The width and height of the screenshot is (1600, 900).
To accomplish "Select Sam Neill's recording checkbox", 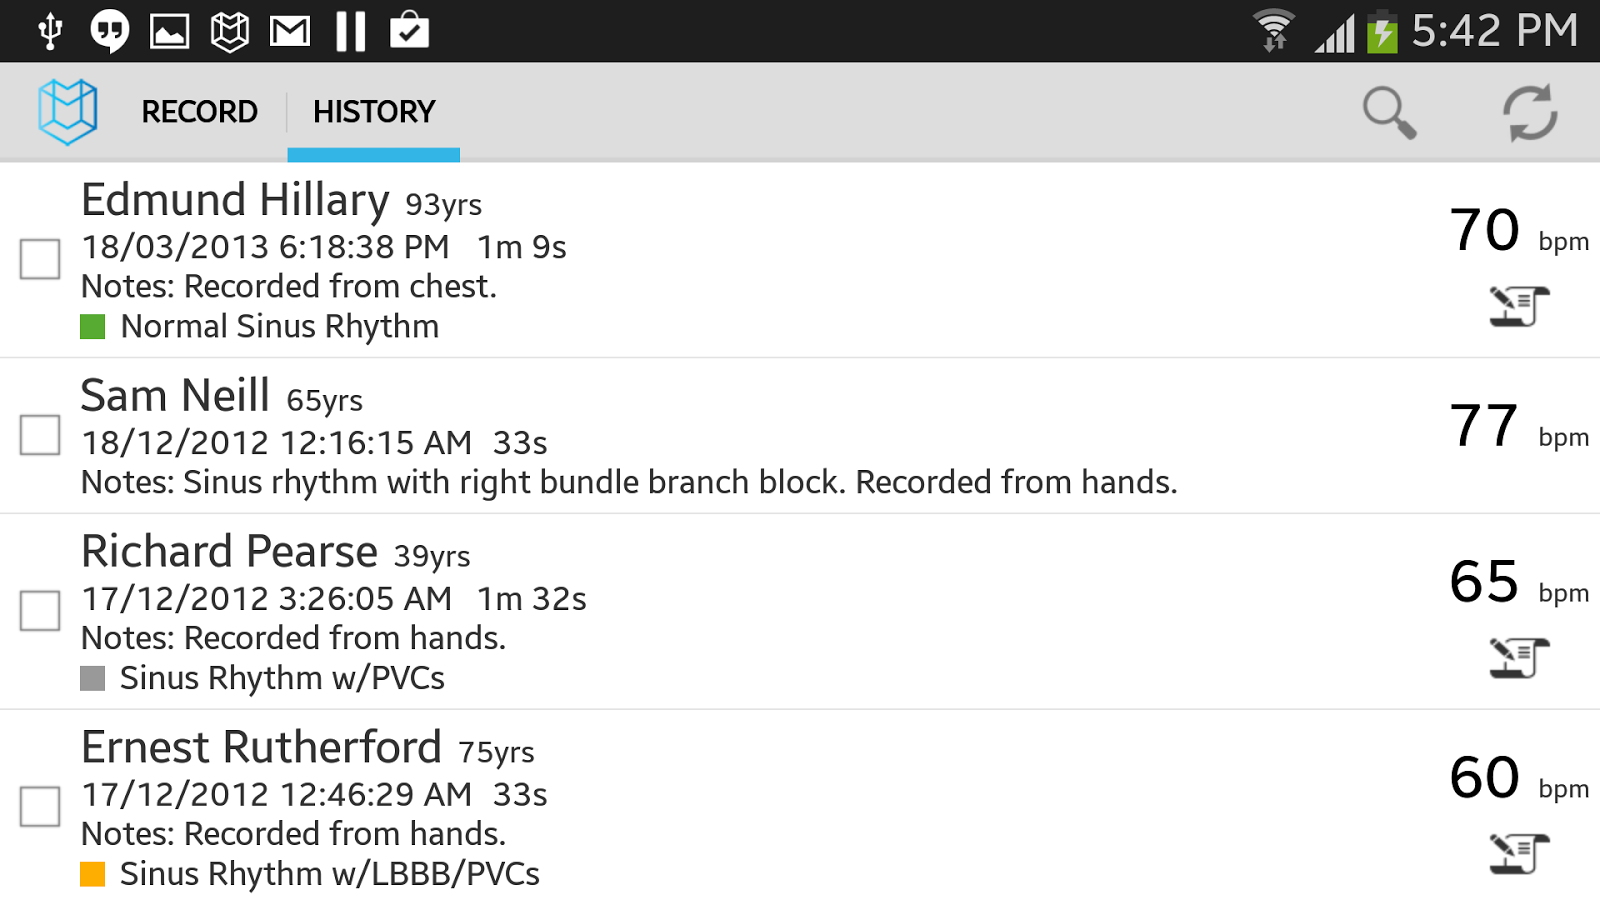I will pyautogui.click(x=40, y=435).
